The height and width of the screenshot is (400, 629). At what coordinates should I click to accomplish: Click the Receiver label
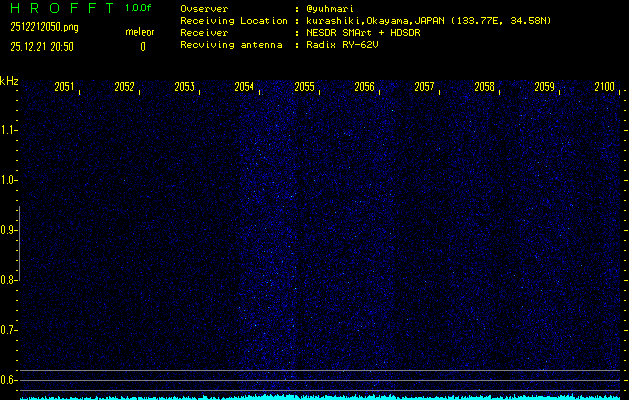click(x=204, y=33)
